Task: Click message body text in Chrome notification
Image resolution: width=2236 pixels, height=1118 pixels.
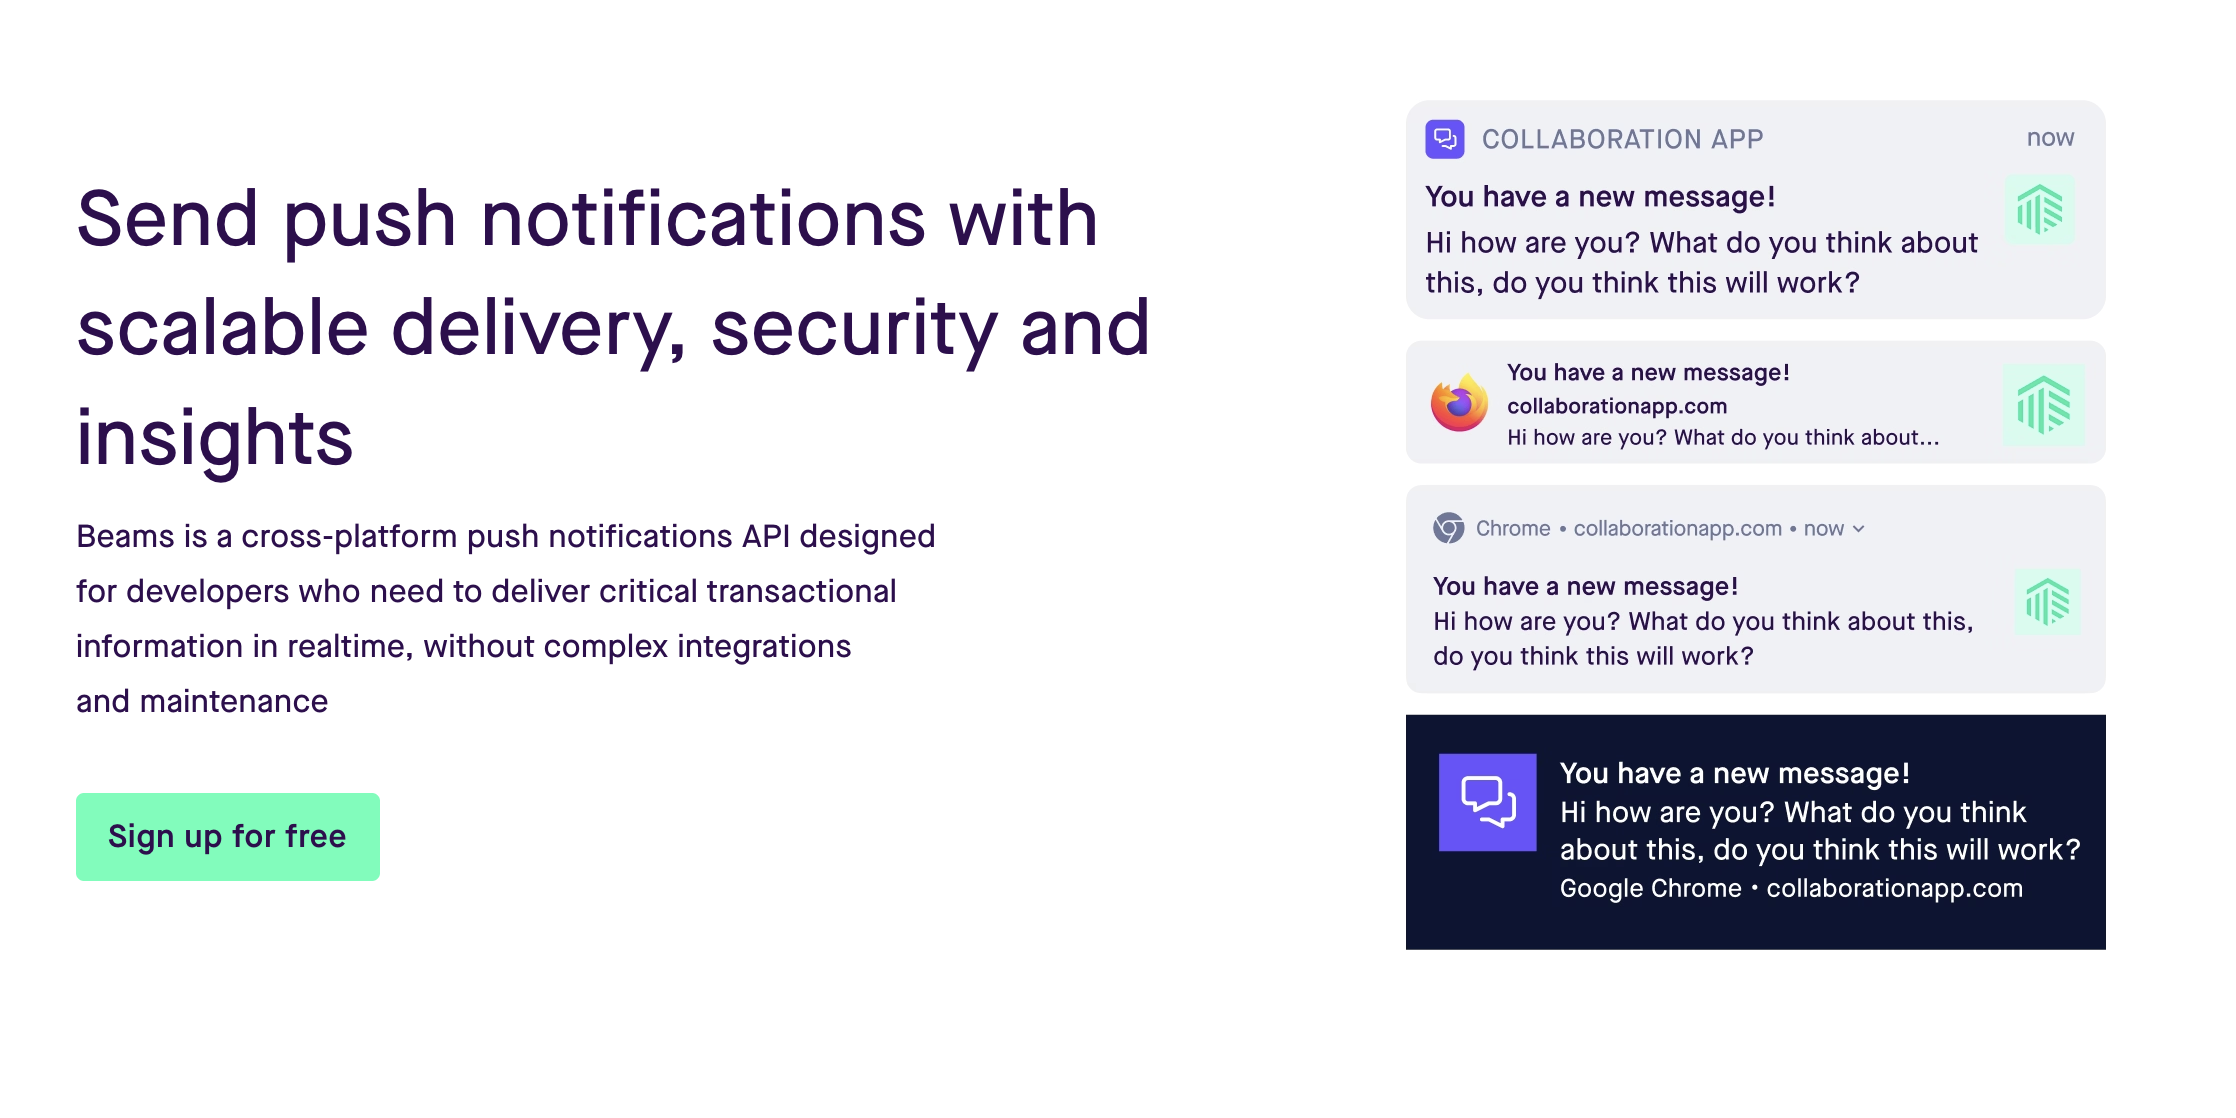Action: click(x=1702, y=638)
